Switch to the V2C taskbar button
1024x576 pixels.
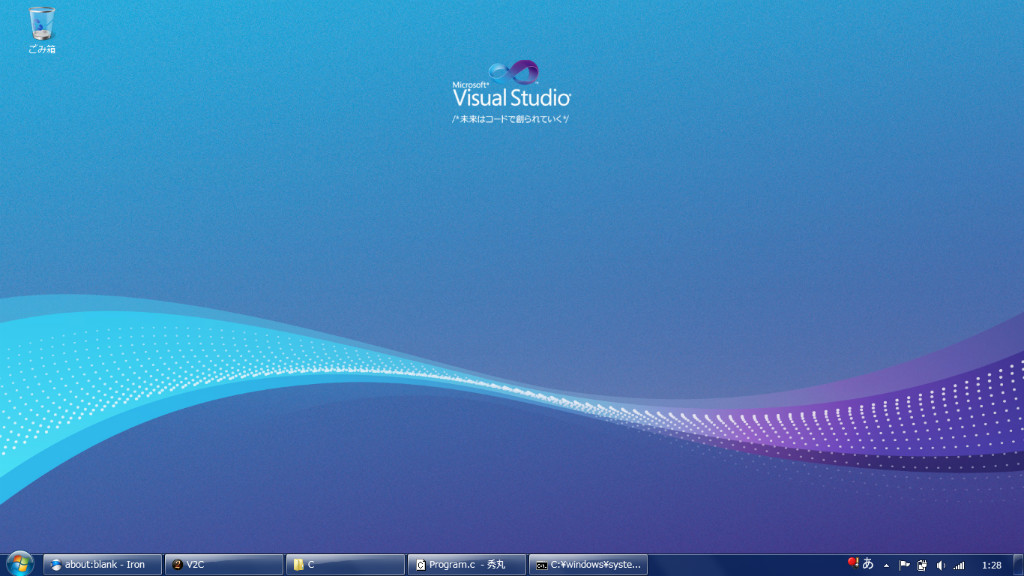pos(224,565)
